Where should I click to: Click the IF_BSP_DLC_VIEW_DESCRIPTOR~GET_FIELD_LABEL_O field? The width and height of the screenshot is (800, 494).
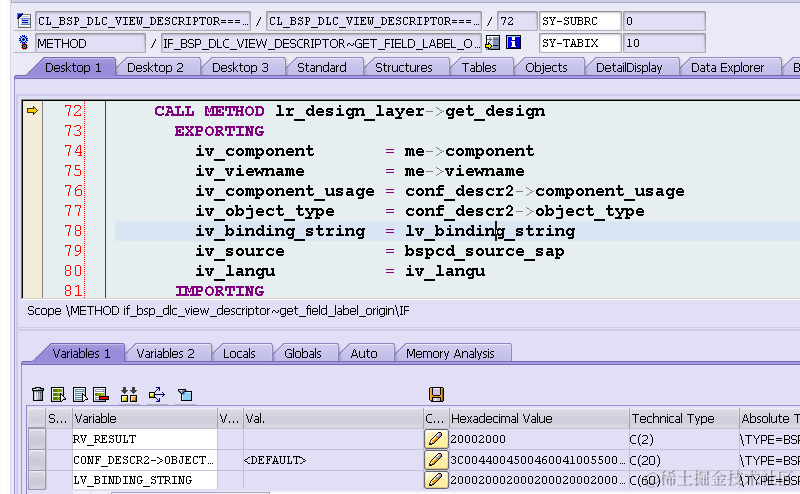[x=320, y=43]
